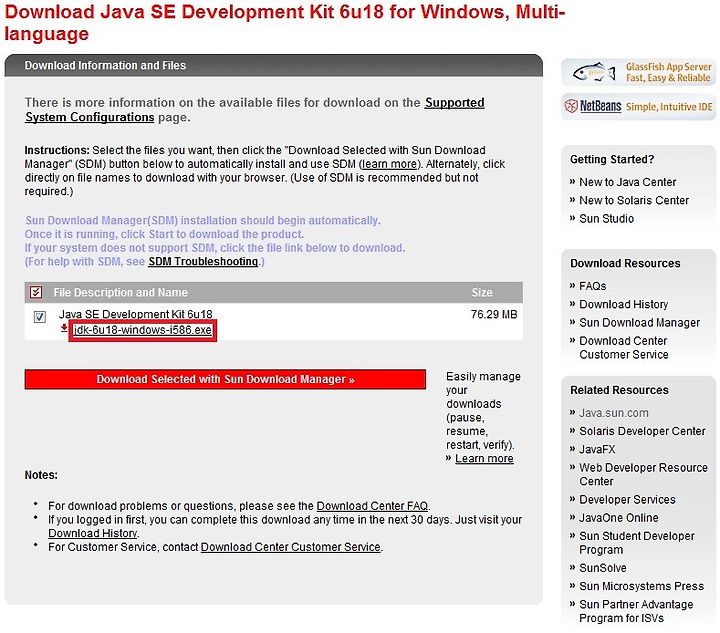Open Download History in the sidebar
The width and height of the screenshot is (720, 633).
pos(623,304)
